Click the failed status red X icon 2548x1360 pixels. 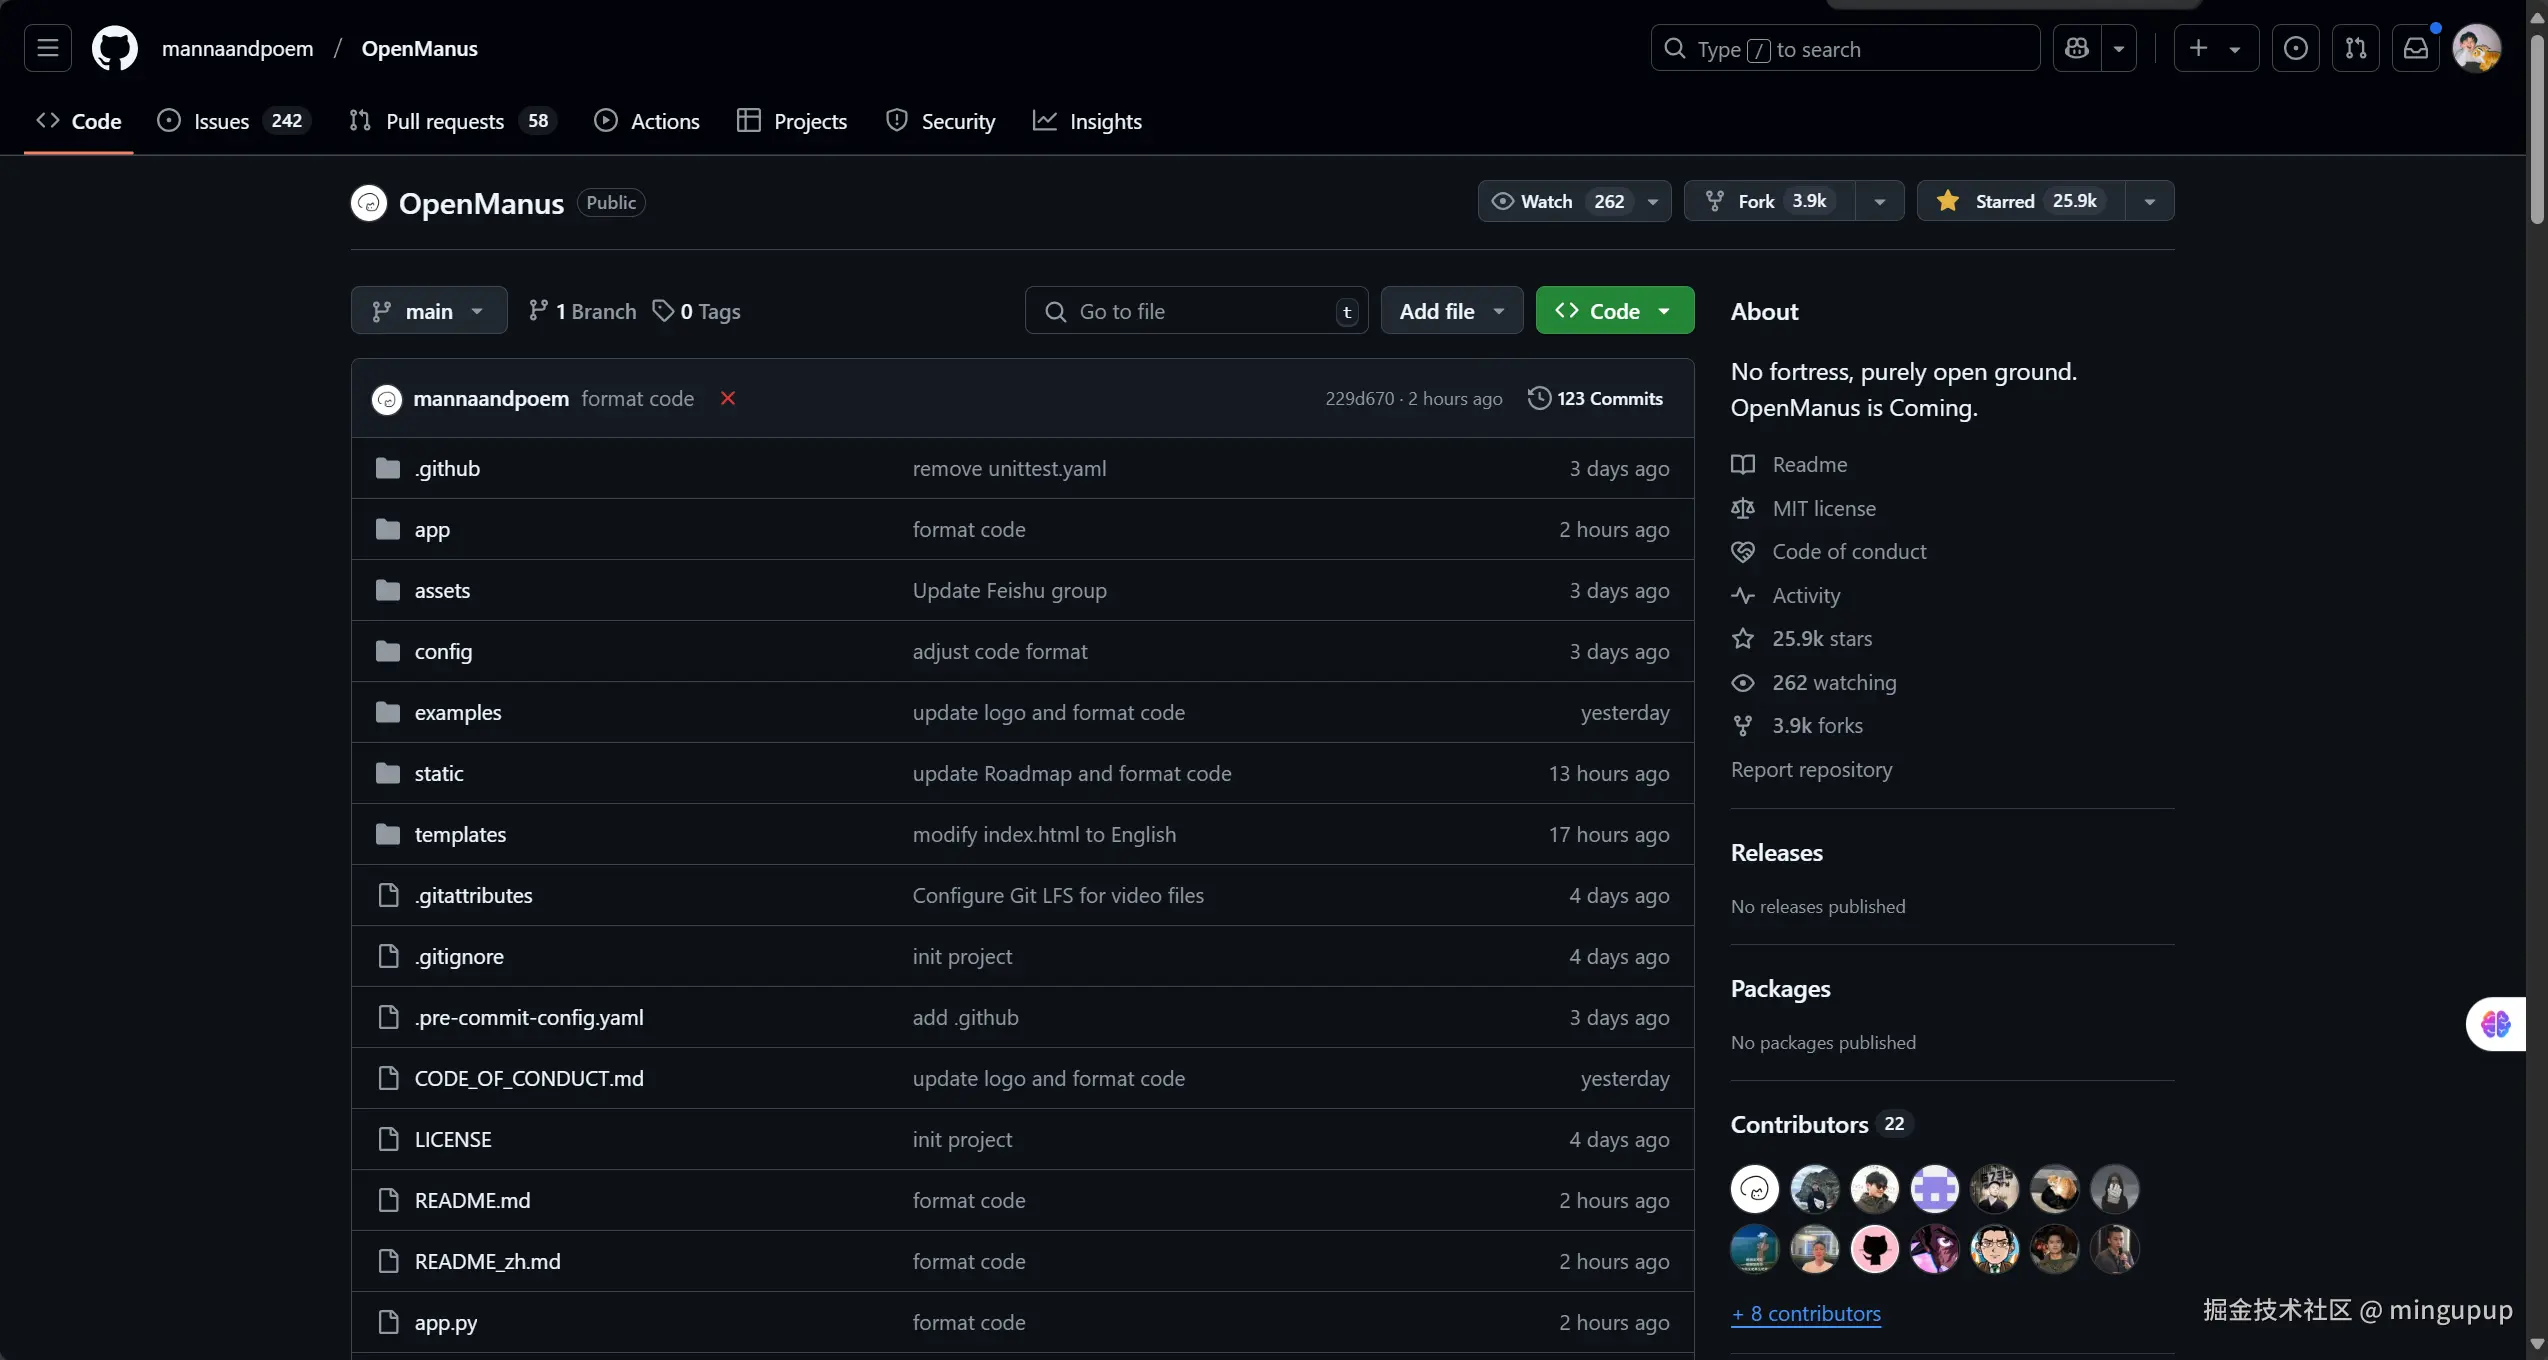[727, 398]
